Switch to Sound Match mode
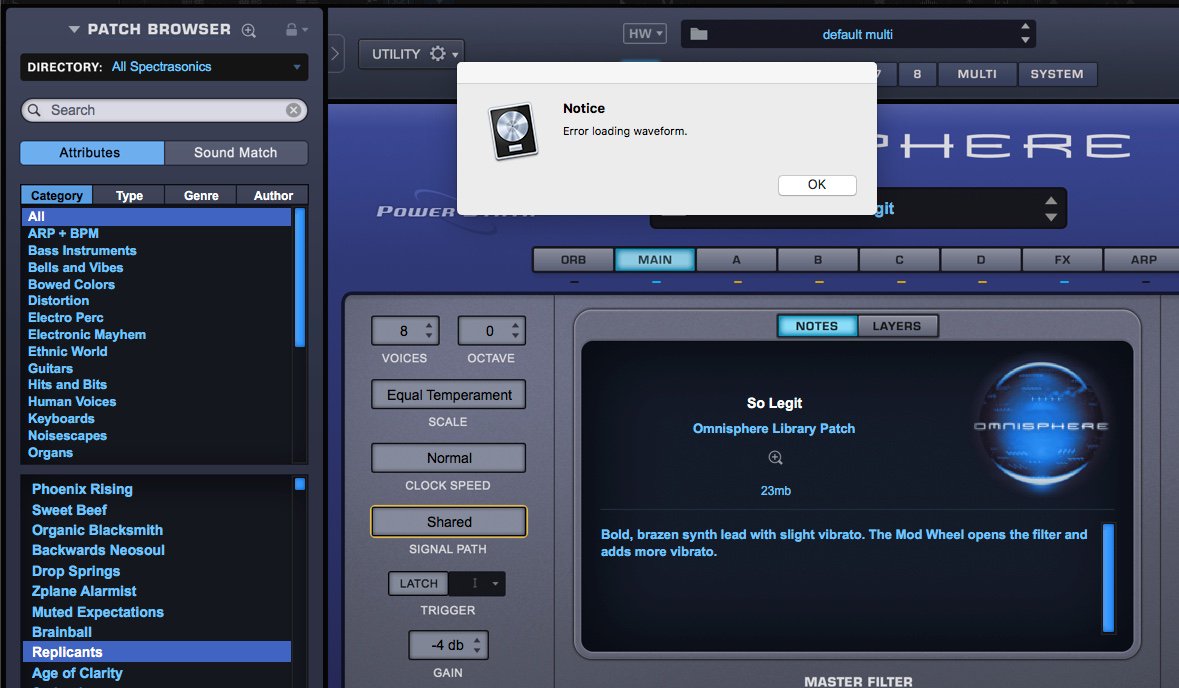 pos(236,153)
